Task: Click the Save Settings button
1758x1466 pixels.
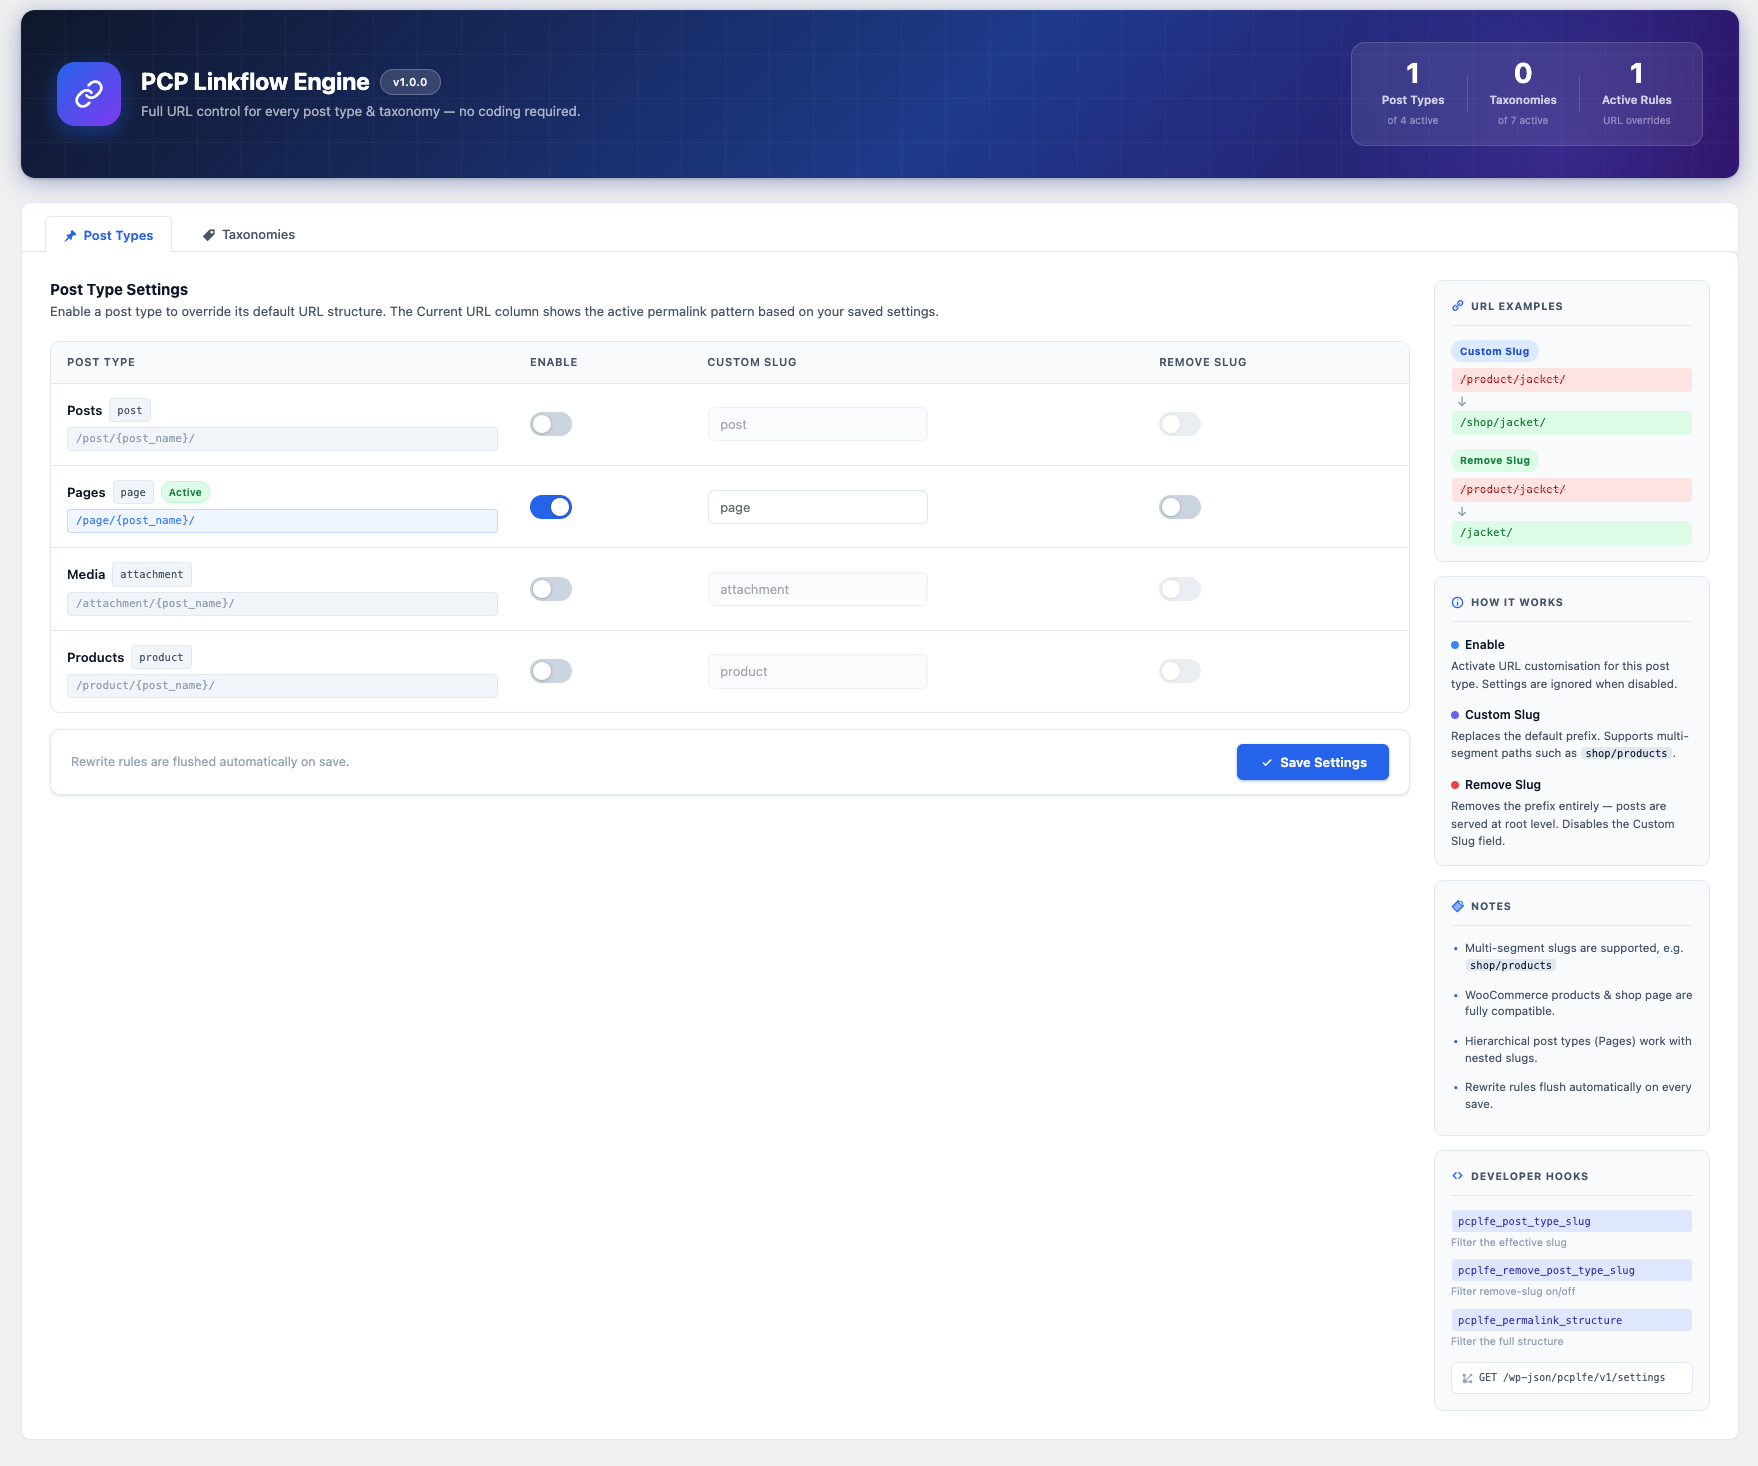Action: coord(1313,762)
